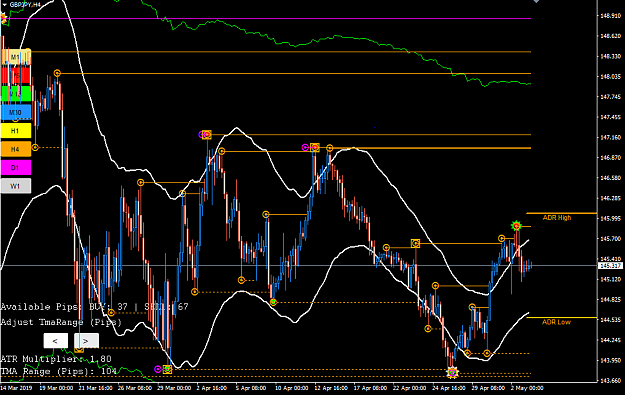This screenshot has width=625, height=395.
Task: Click the 22 Apr 00:00 date label
Action: point(409,388)
